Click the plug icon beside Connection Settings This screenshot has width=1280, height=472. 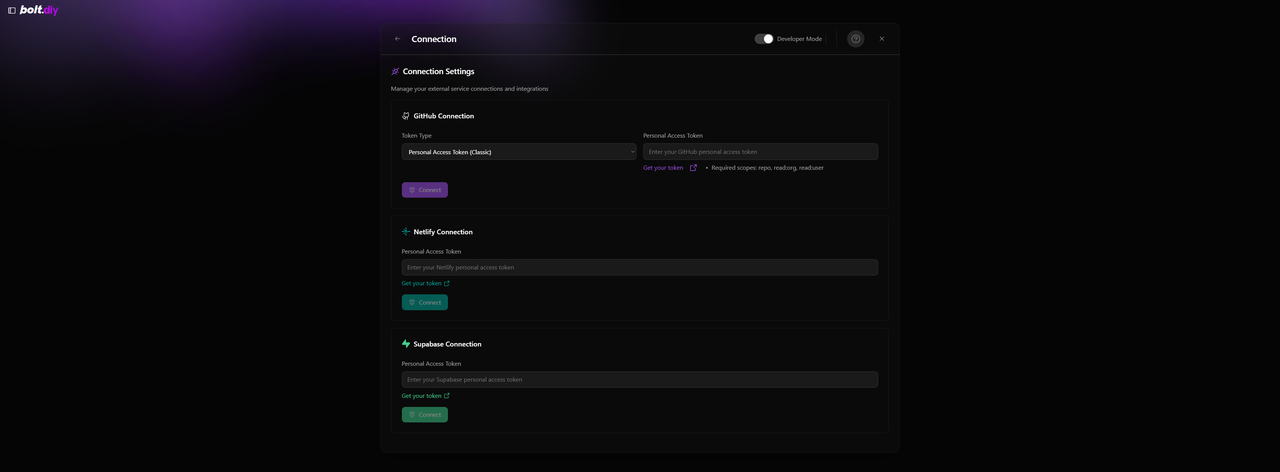[x=395, y=72]
